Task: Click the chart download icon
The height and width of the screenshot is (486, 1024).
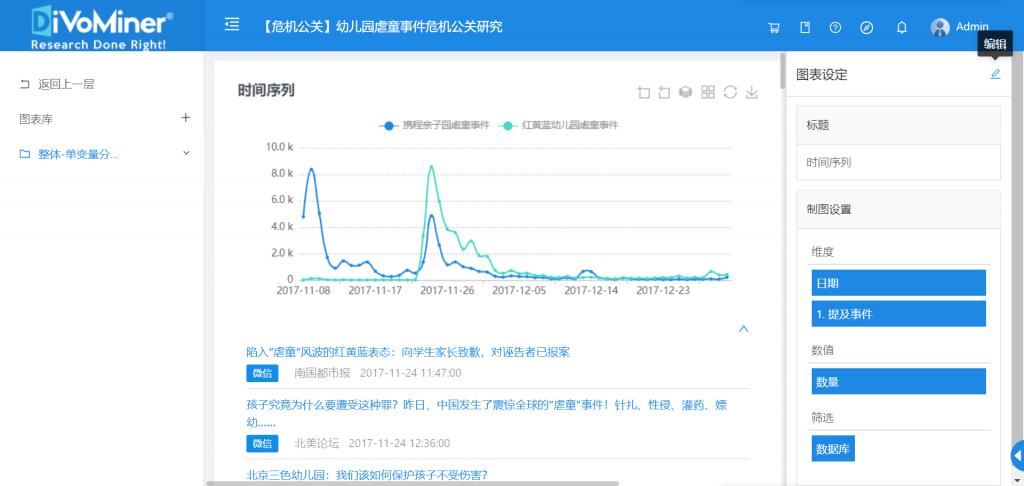Action: click(752, 92)
